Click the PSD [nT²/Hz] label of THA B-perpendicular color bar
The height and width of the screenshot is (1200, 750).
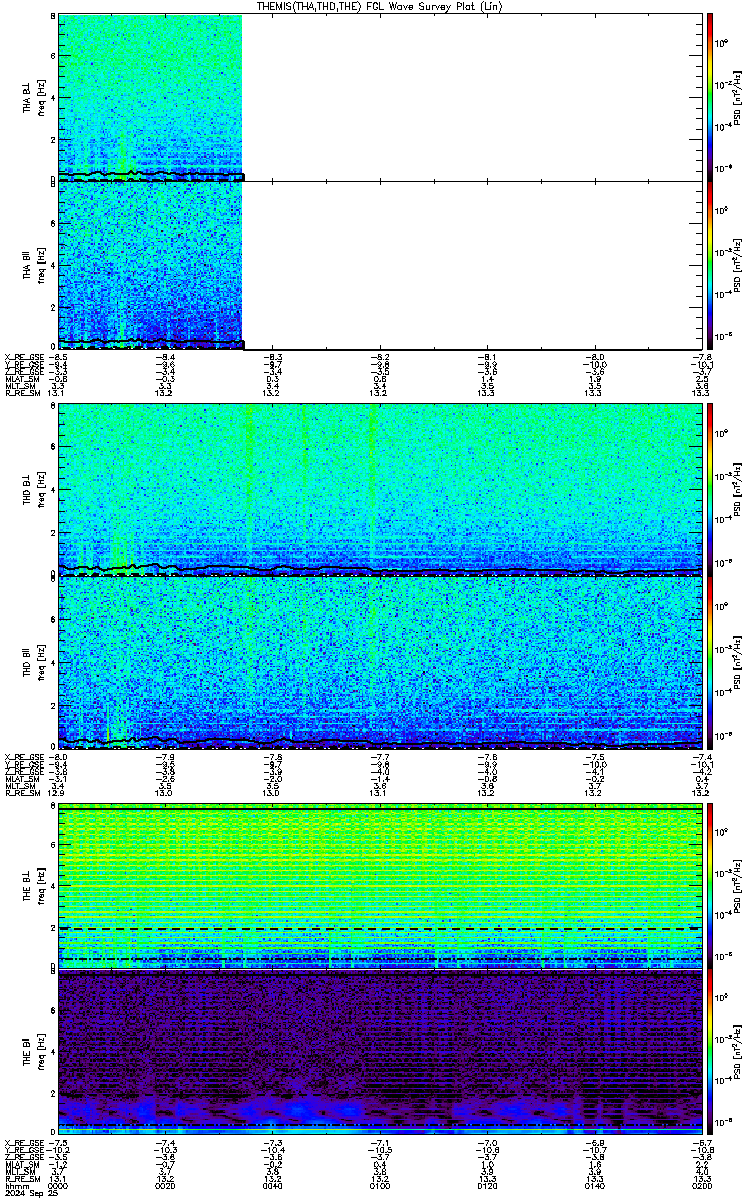pos(737,98)
